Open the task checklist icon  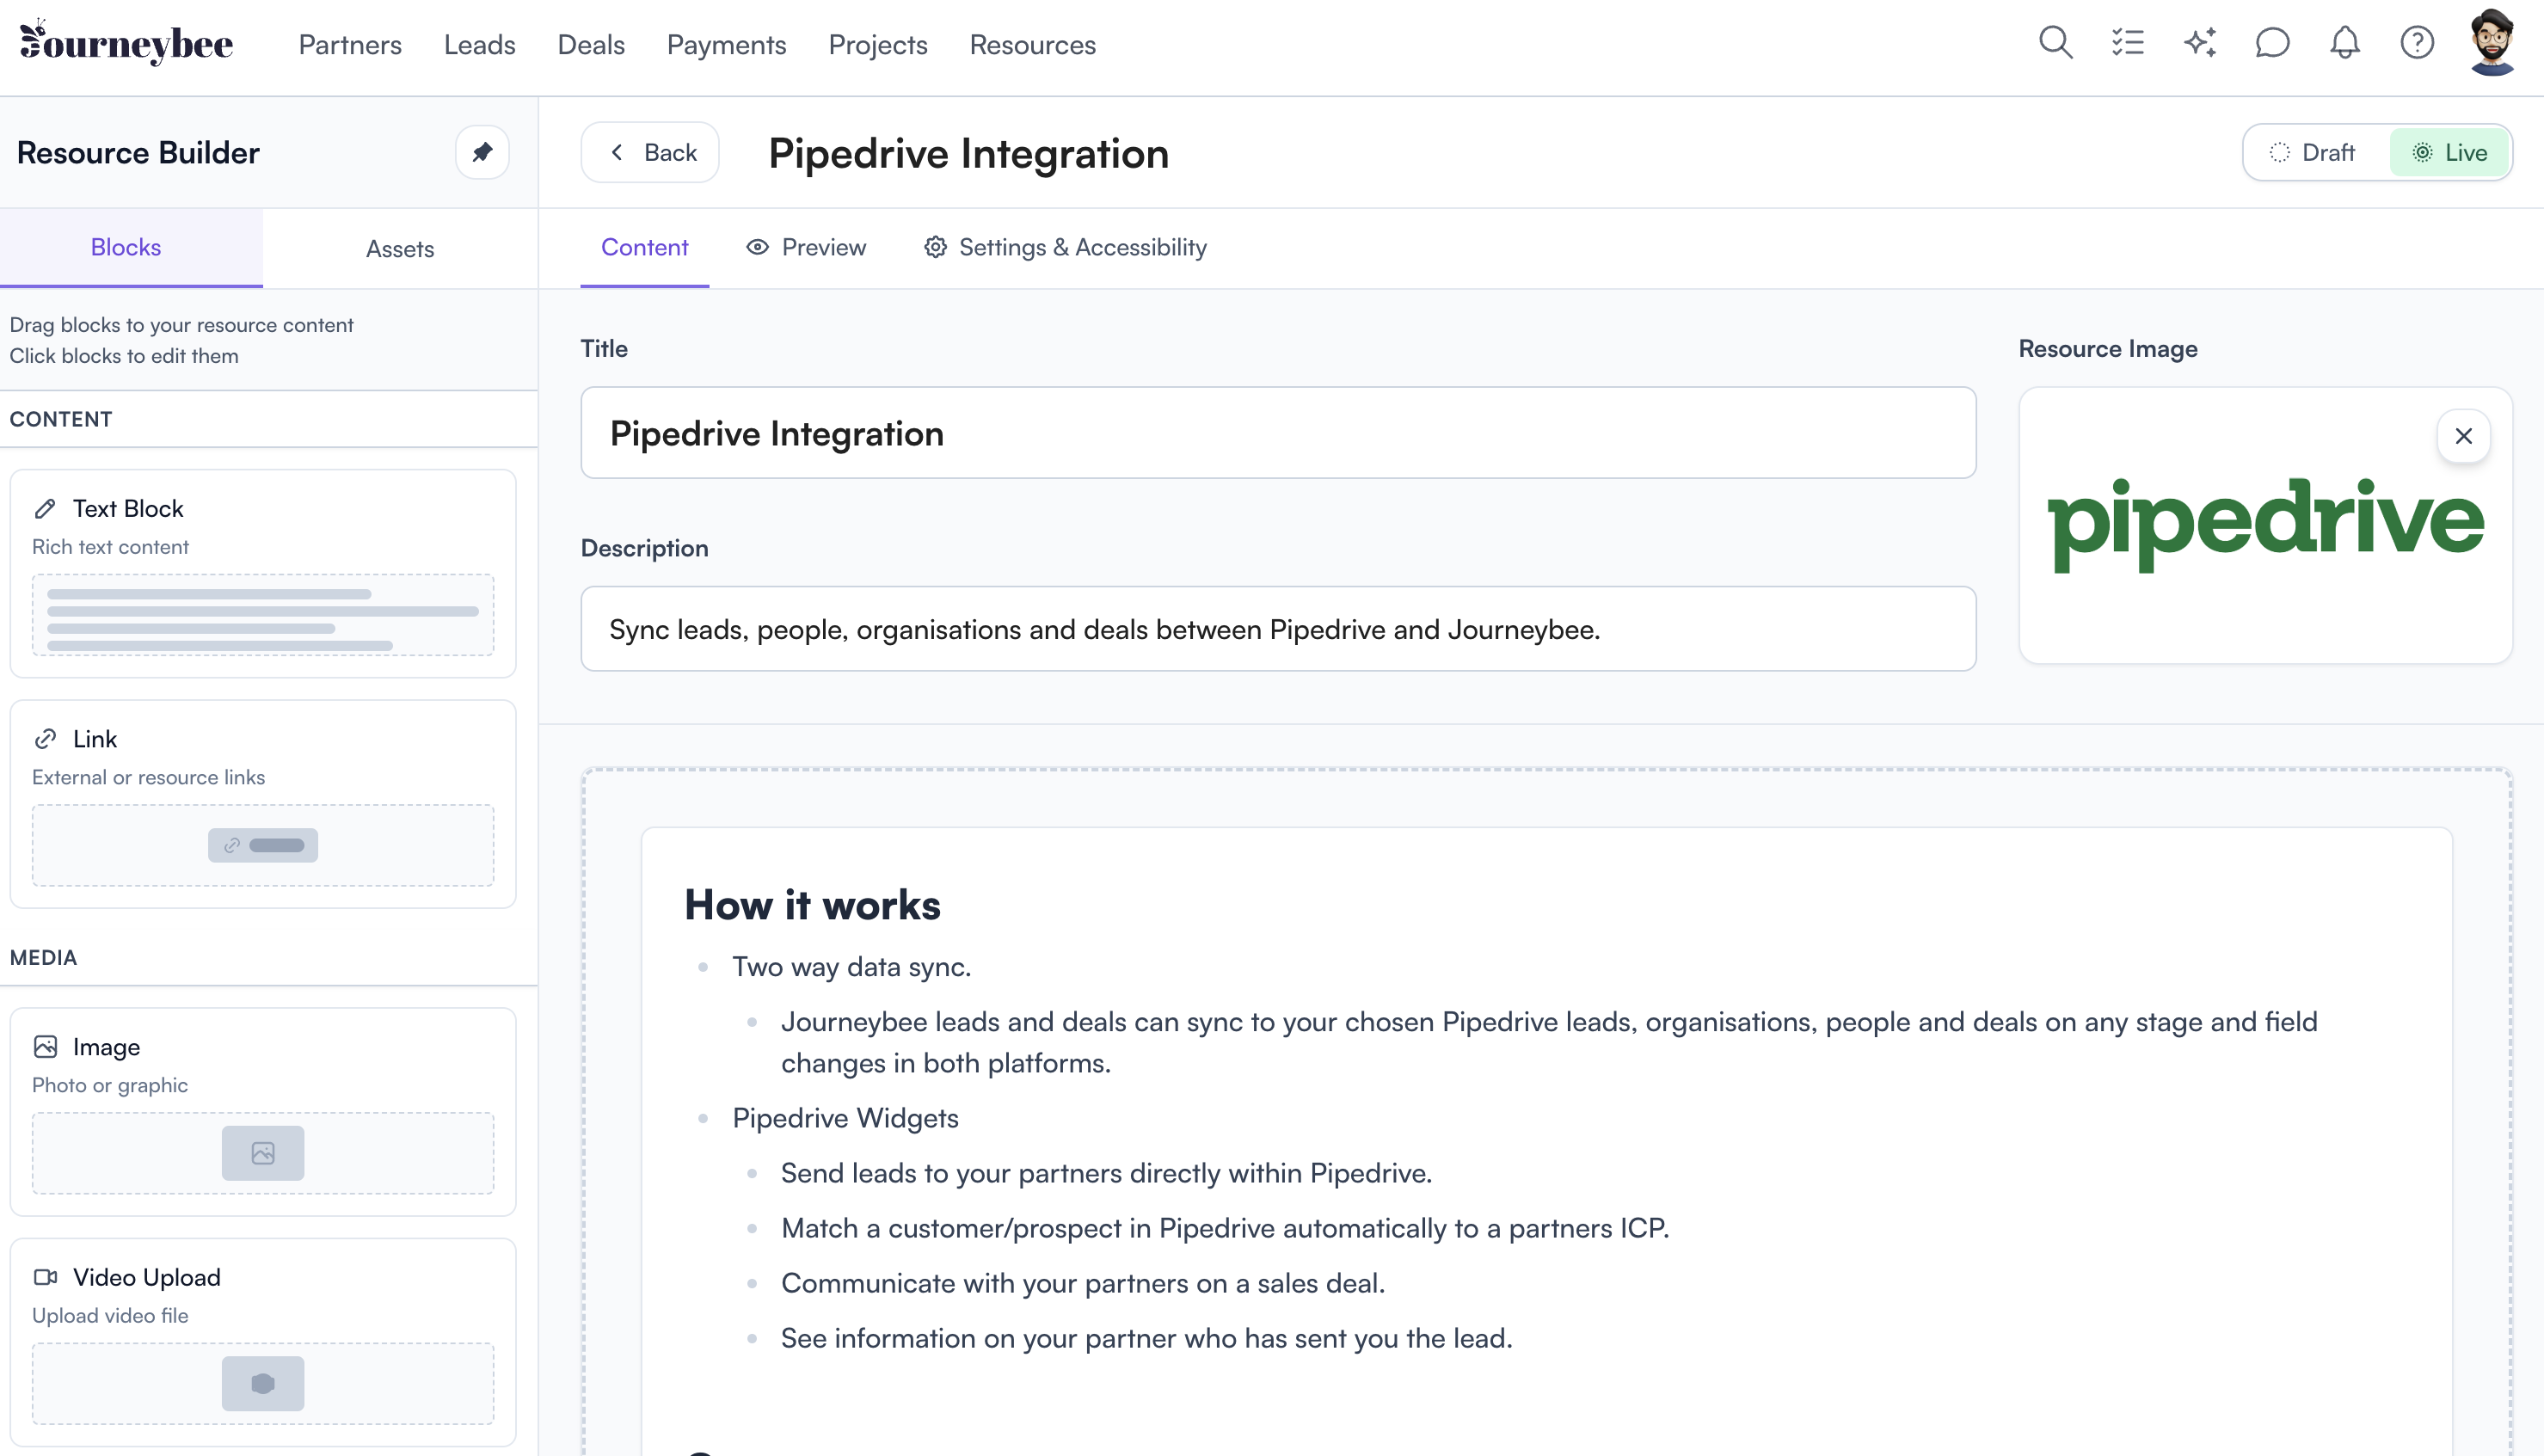[2127, 43]
